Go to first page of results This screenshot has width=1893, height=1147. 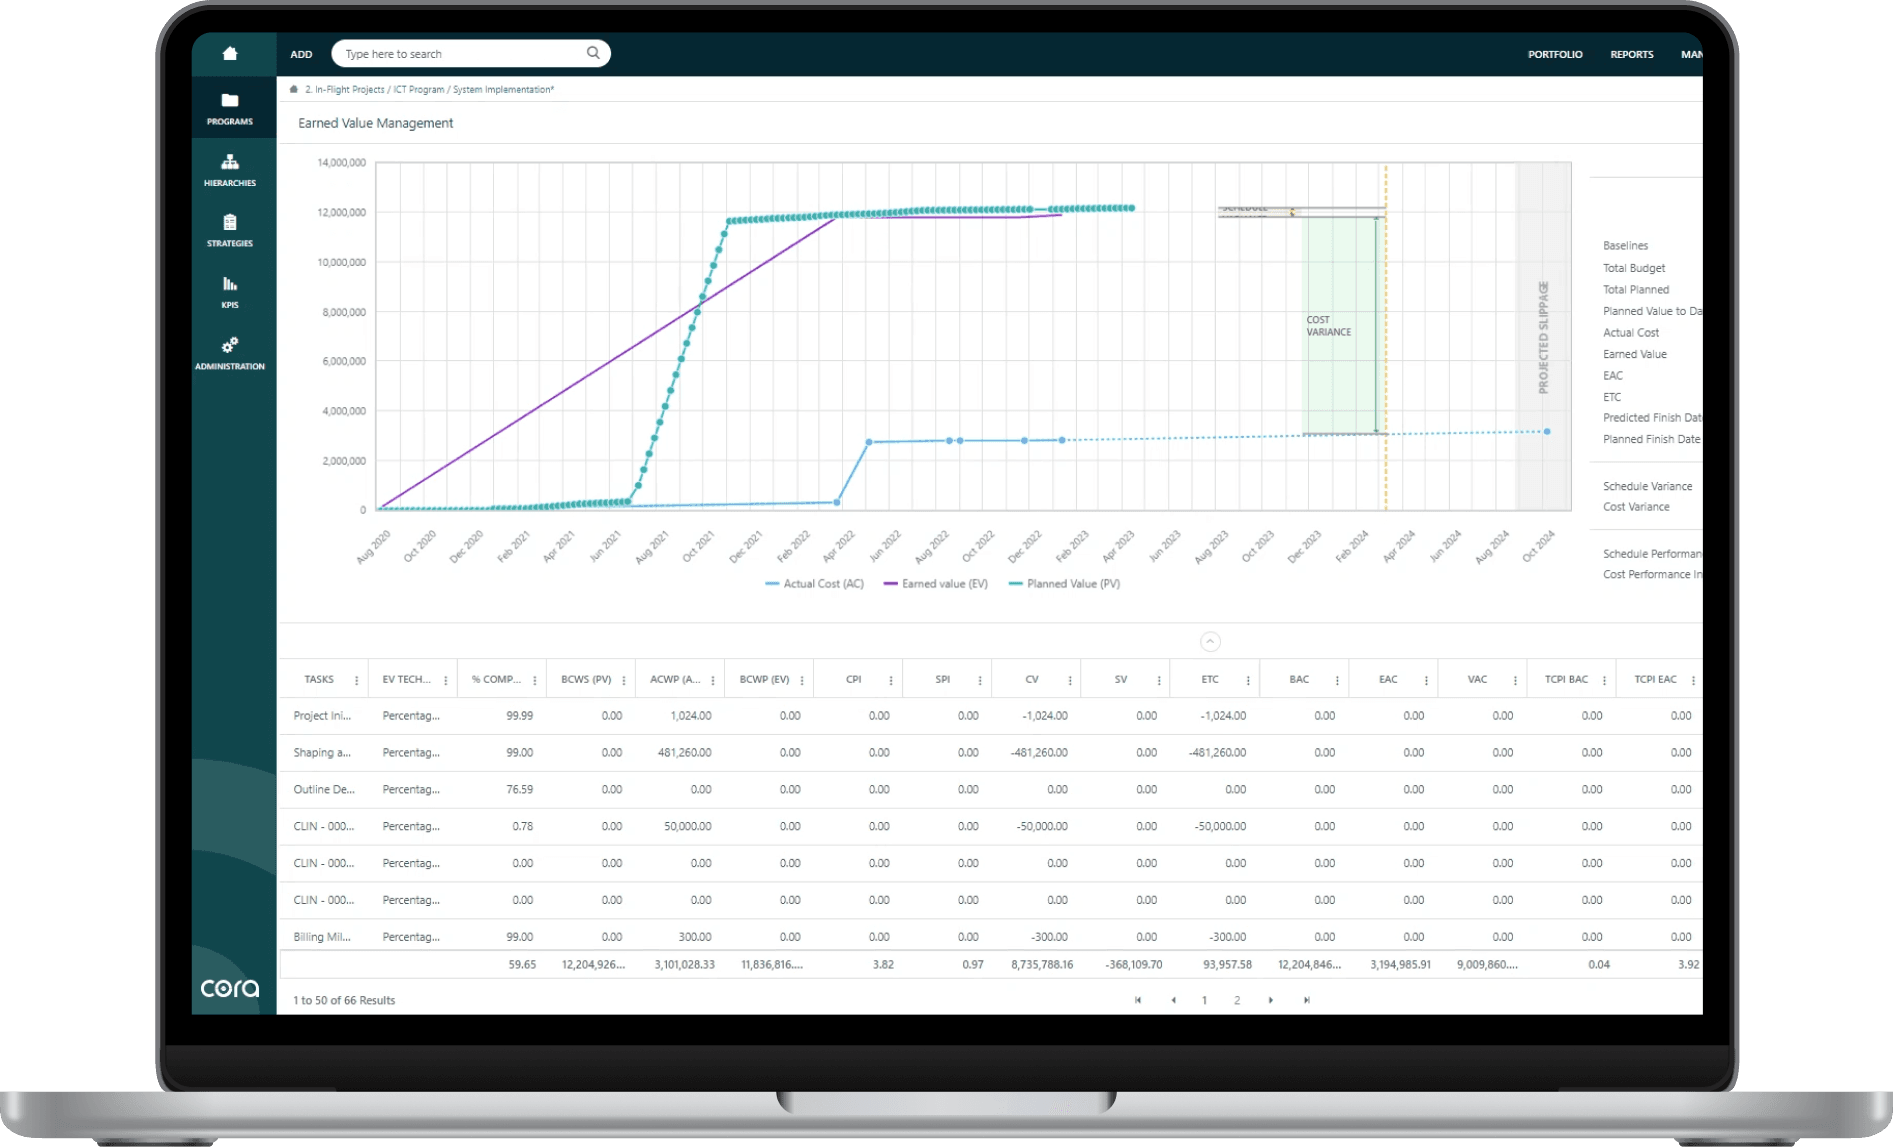1138,1000
